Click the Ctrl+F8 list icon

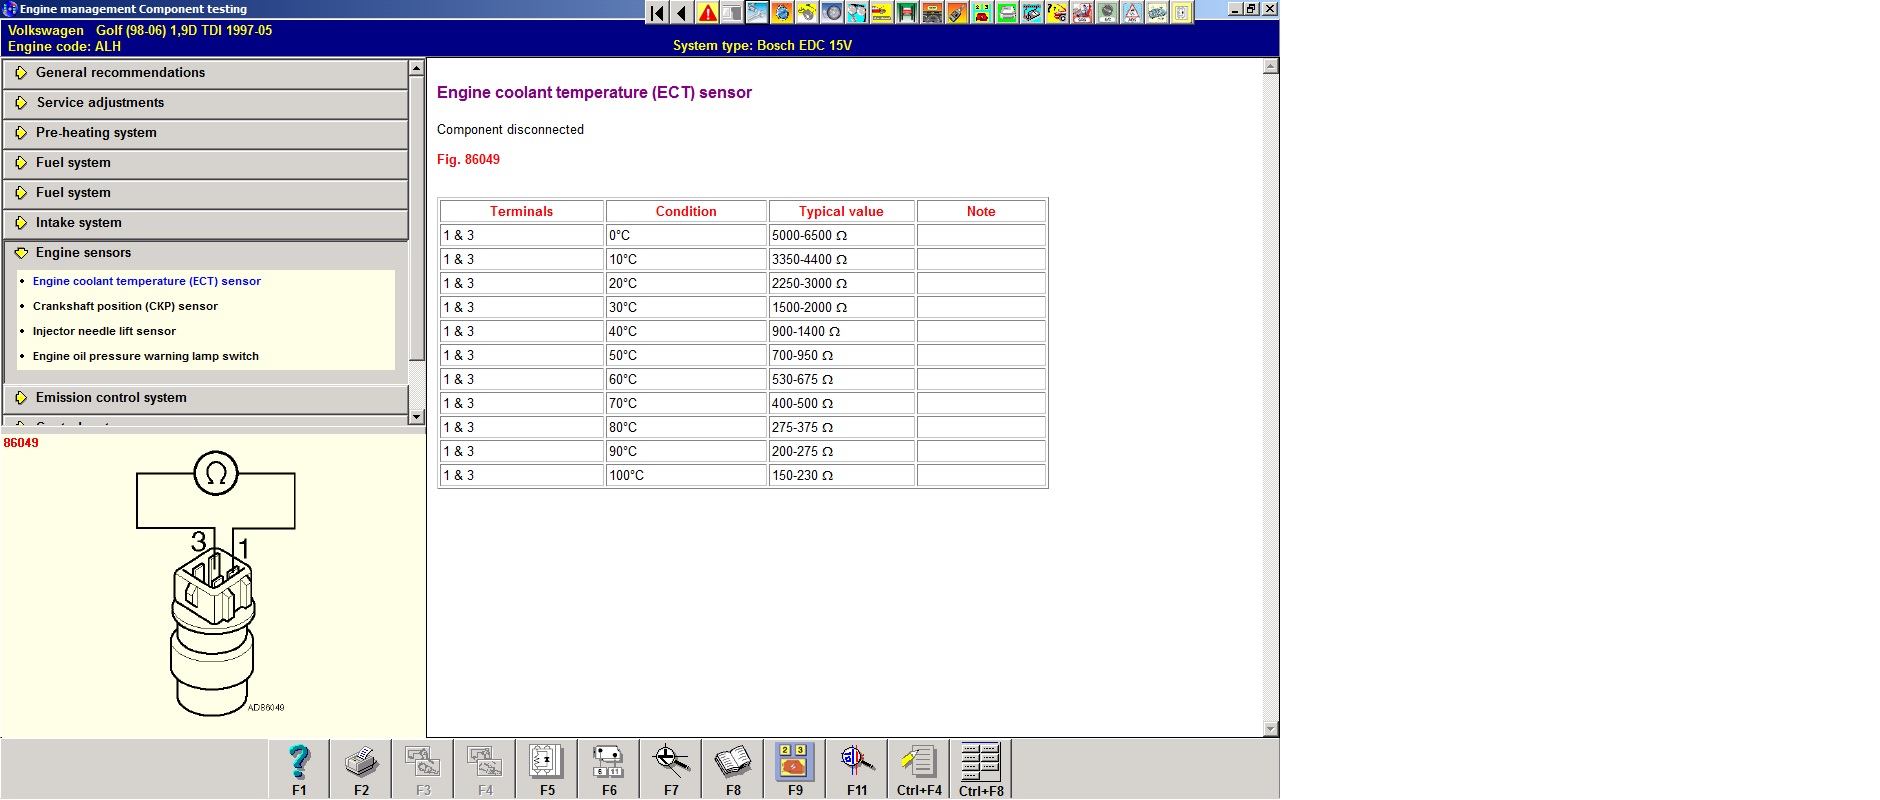pos(981,765)
